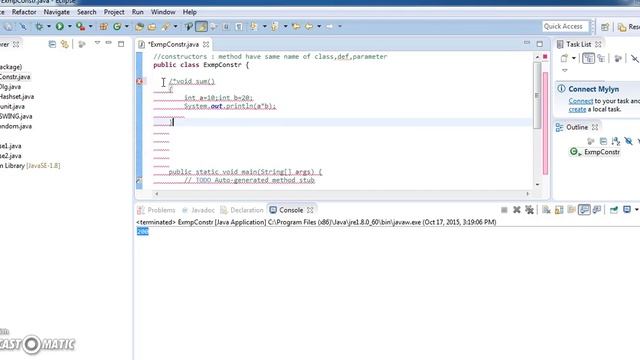The image size is (640, 360).
Task: Switch to the Declaration tab
Action: tap(242, 210)
